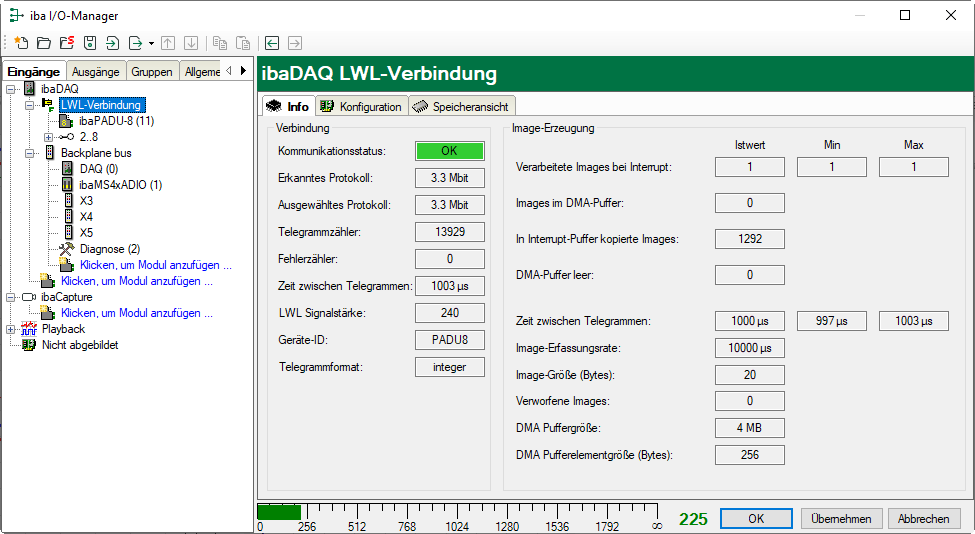Click the LWL Signalstärke value 240
The image size is (975, 534).
(x=450, y=313)
